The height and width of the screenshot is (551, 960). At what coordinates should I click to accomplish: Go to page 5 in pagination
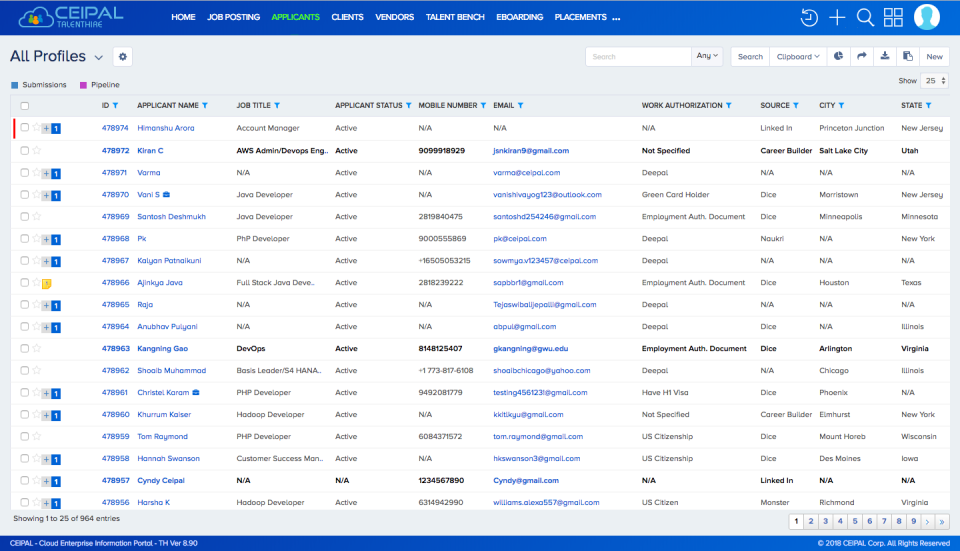[855, 522]
